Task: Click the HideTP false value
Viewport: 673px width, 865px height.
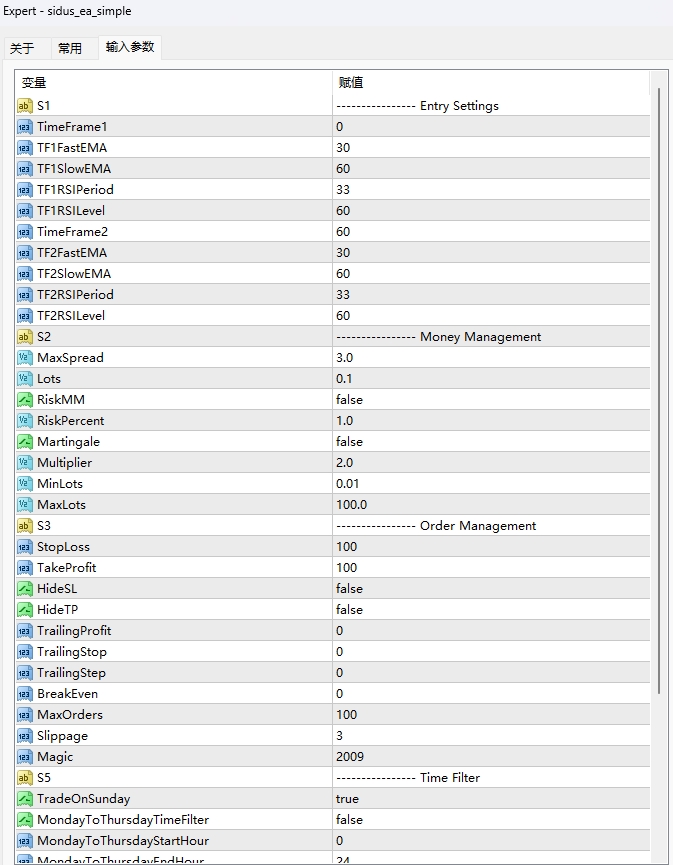Action: 349,610
